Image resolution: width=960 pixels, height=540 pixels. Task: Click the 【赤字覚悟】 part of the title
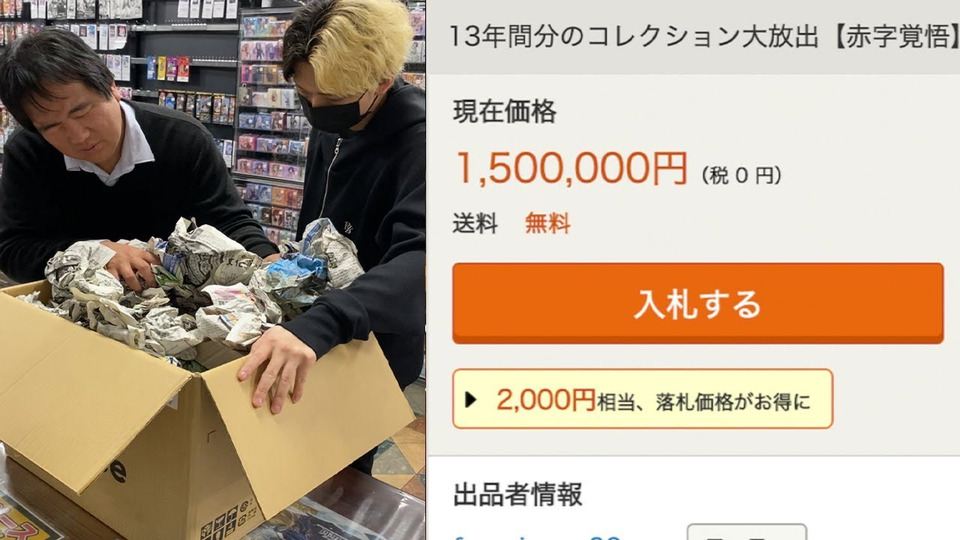pyautogui.click(x=891, y=37)
